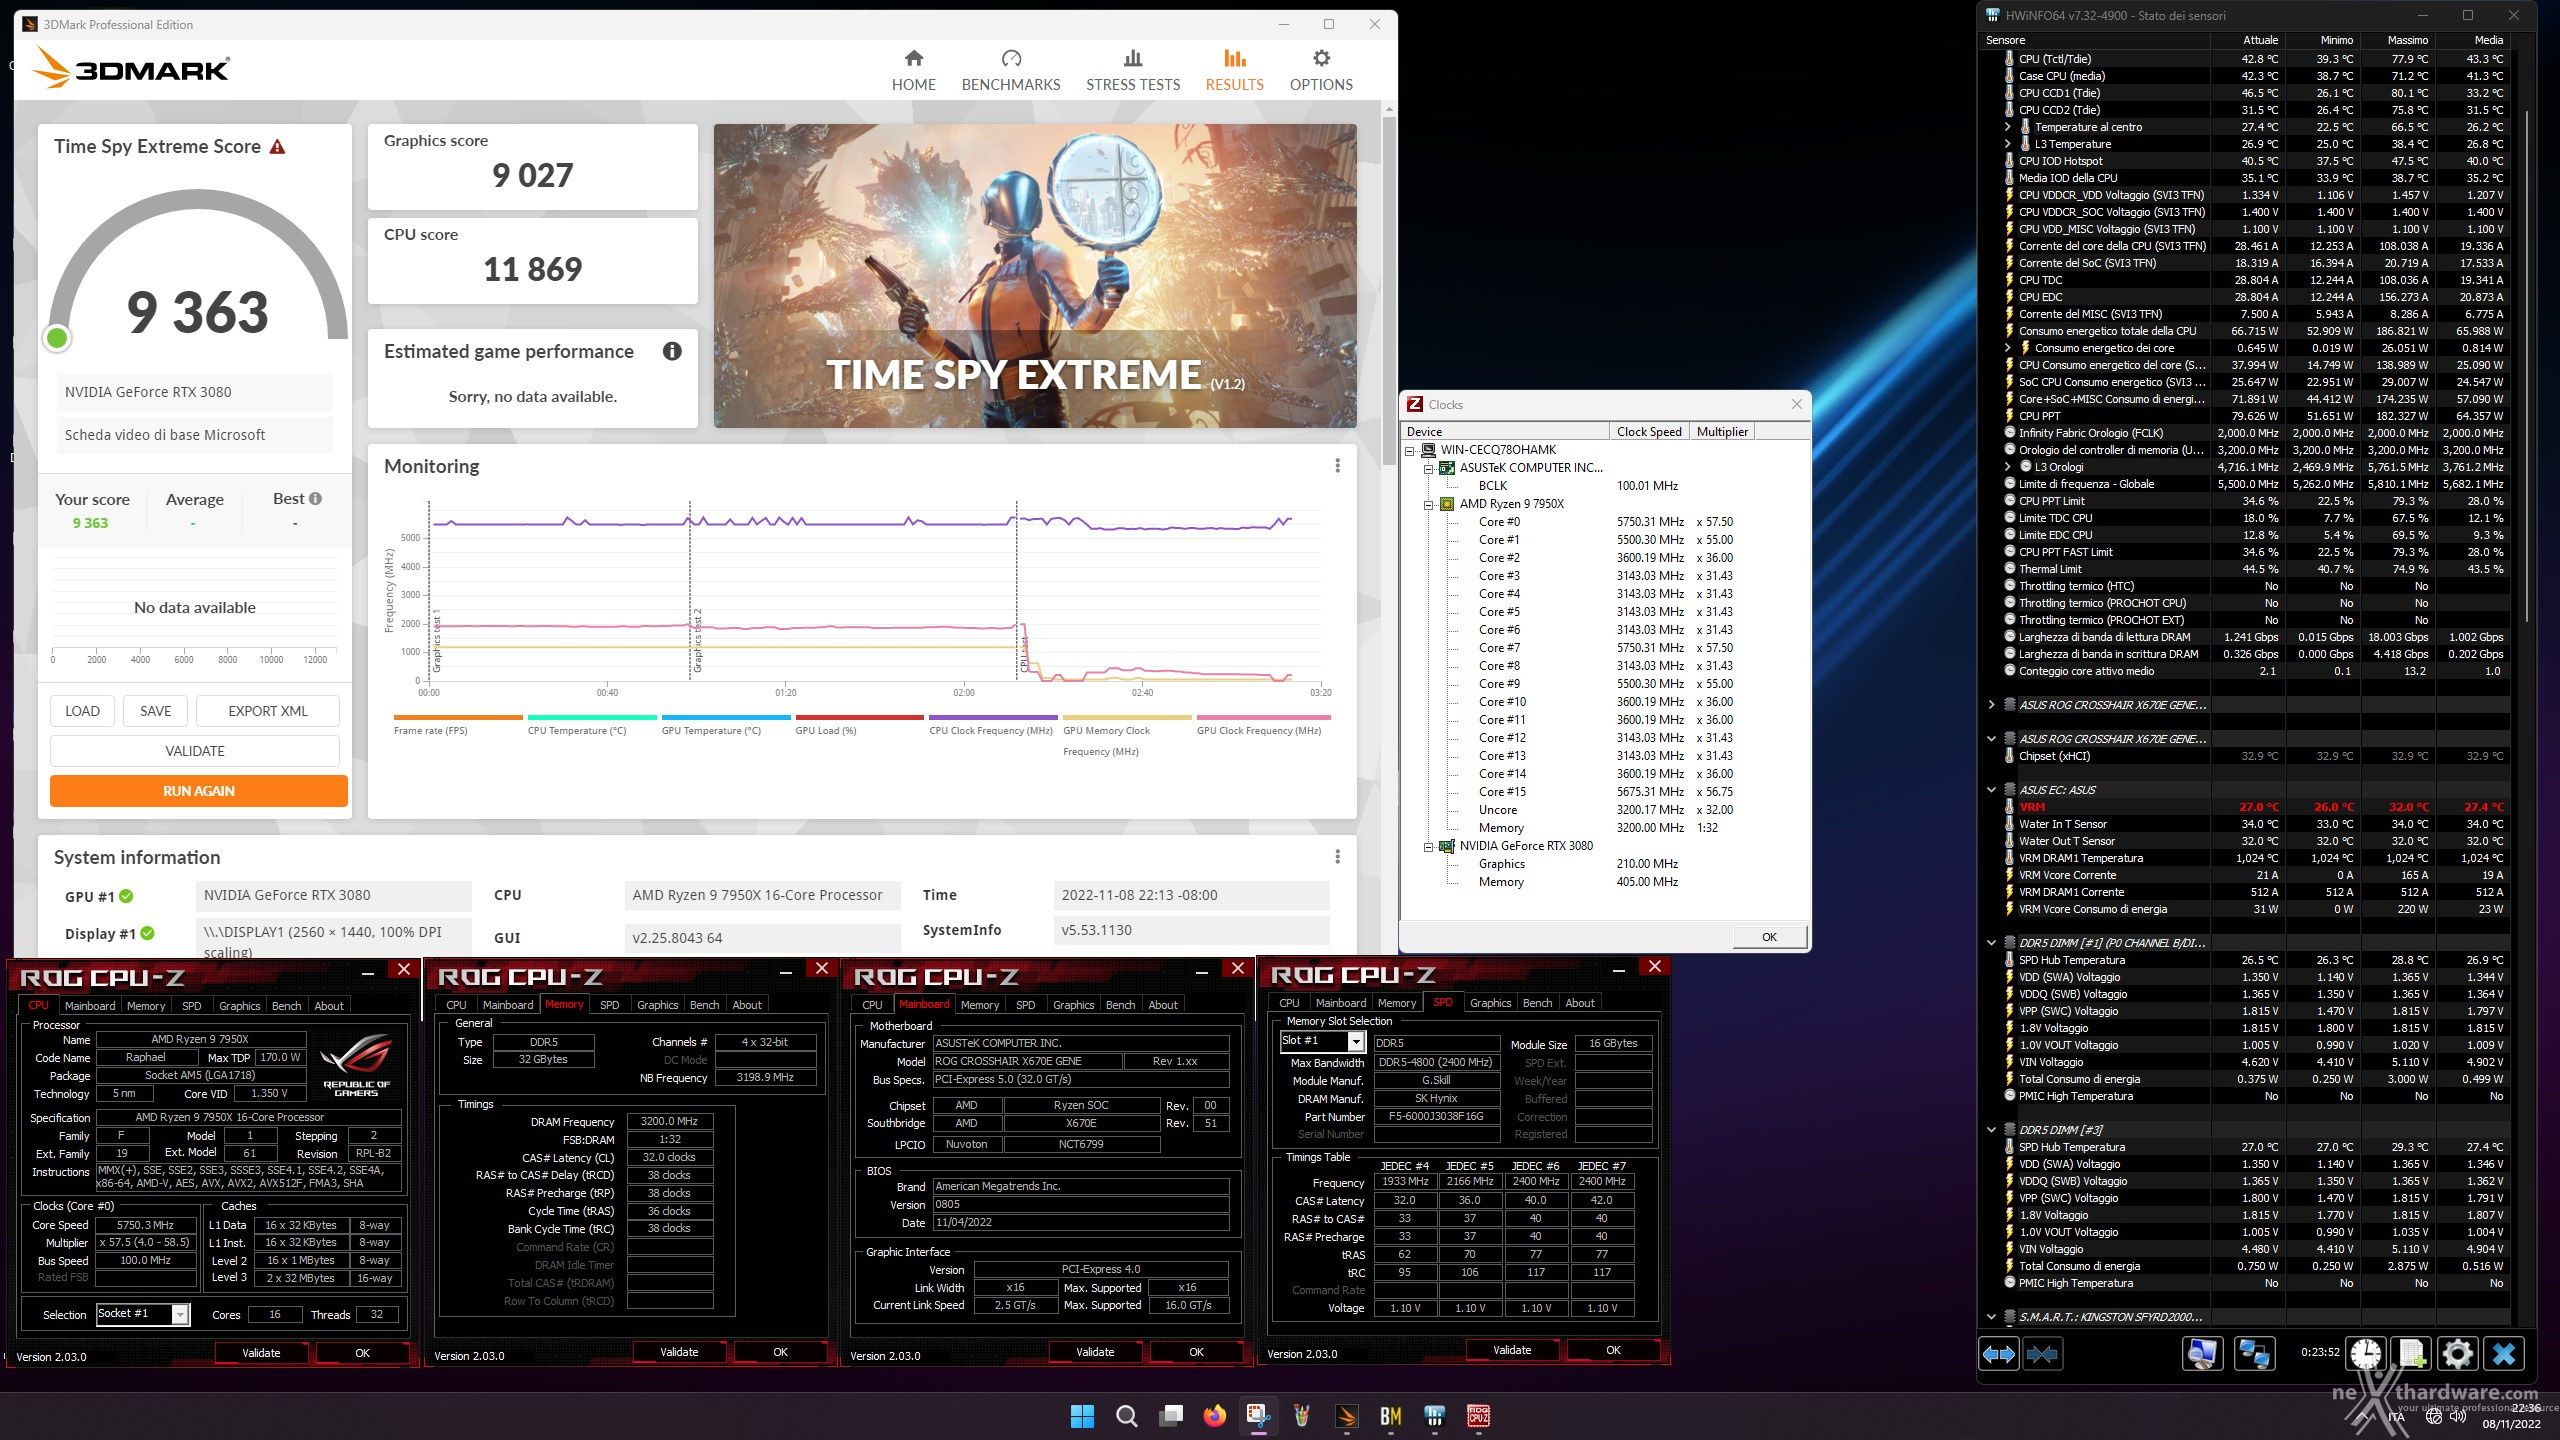Image resolution: width=2560 pixels, height=1440 pixels.
Task: Click the orange RUN AGAIN button
Action: coord(199,791)
